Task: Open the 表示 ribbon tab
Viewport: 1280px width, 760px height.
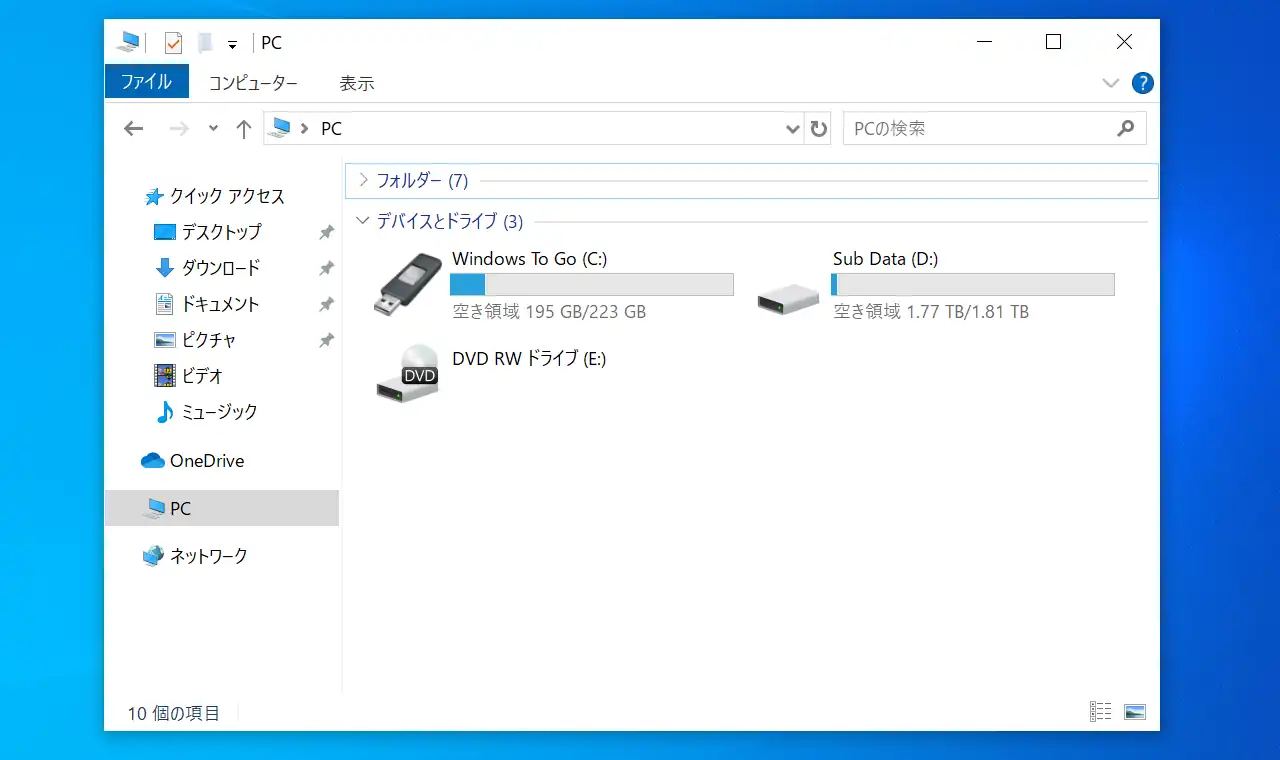Action: click(357, 83)
